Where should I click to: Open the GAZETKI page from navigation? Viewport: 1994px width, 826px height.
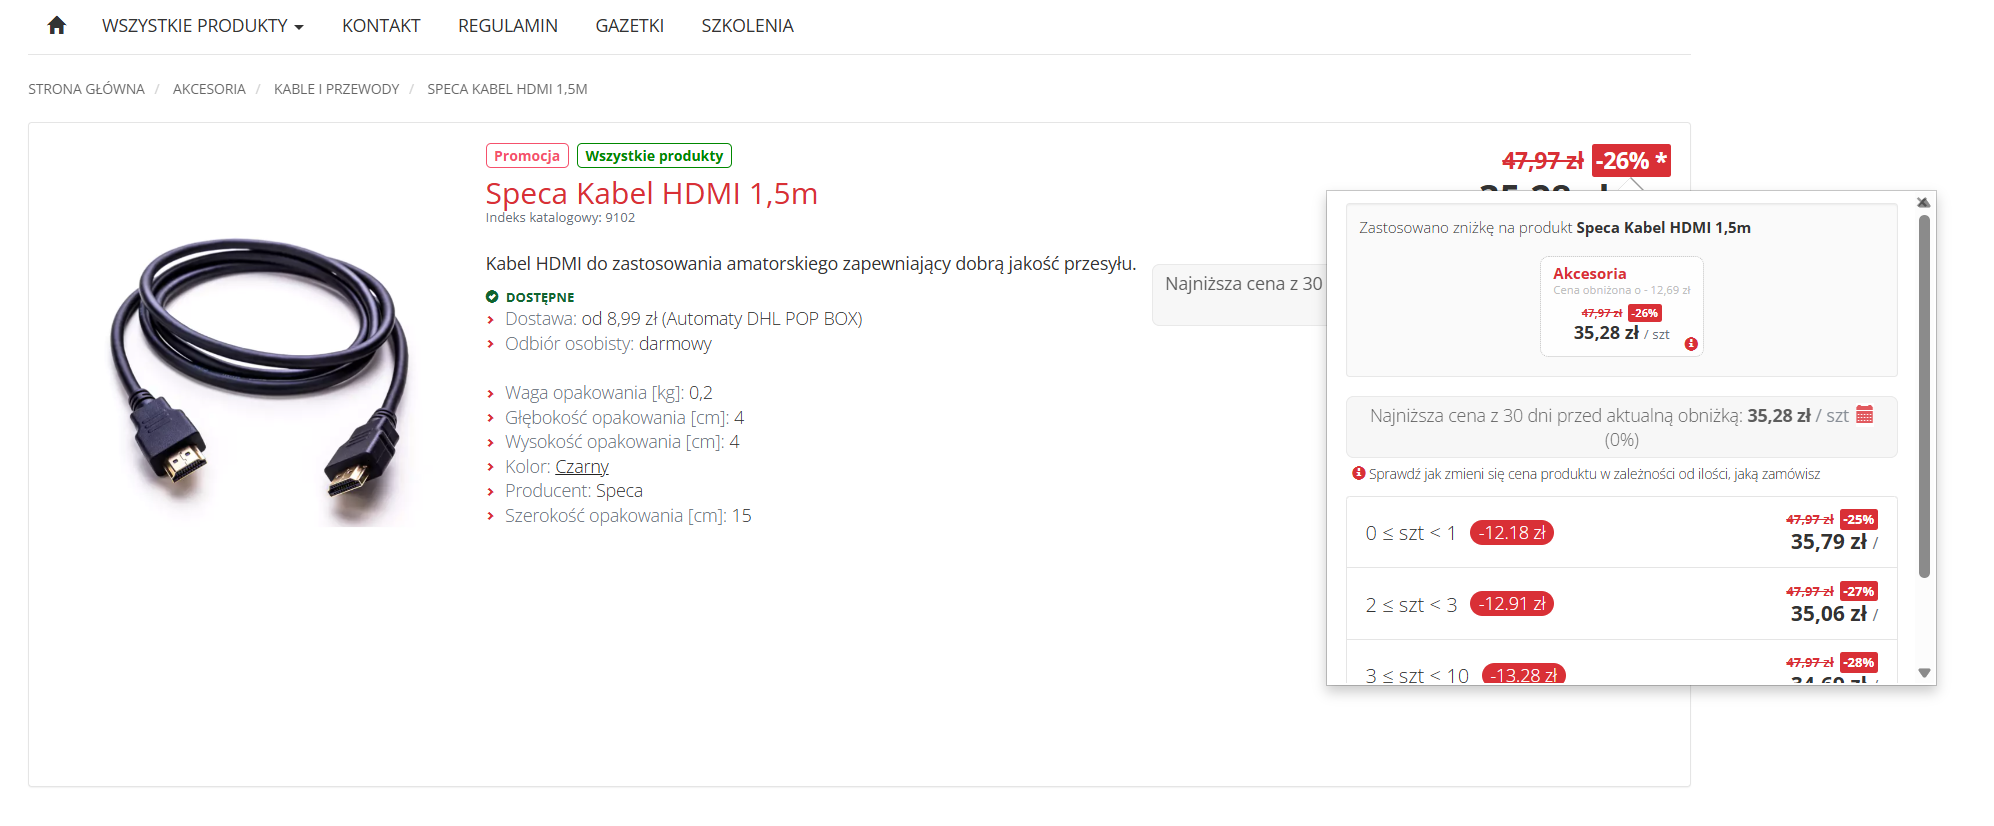pos(630,26)
